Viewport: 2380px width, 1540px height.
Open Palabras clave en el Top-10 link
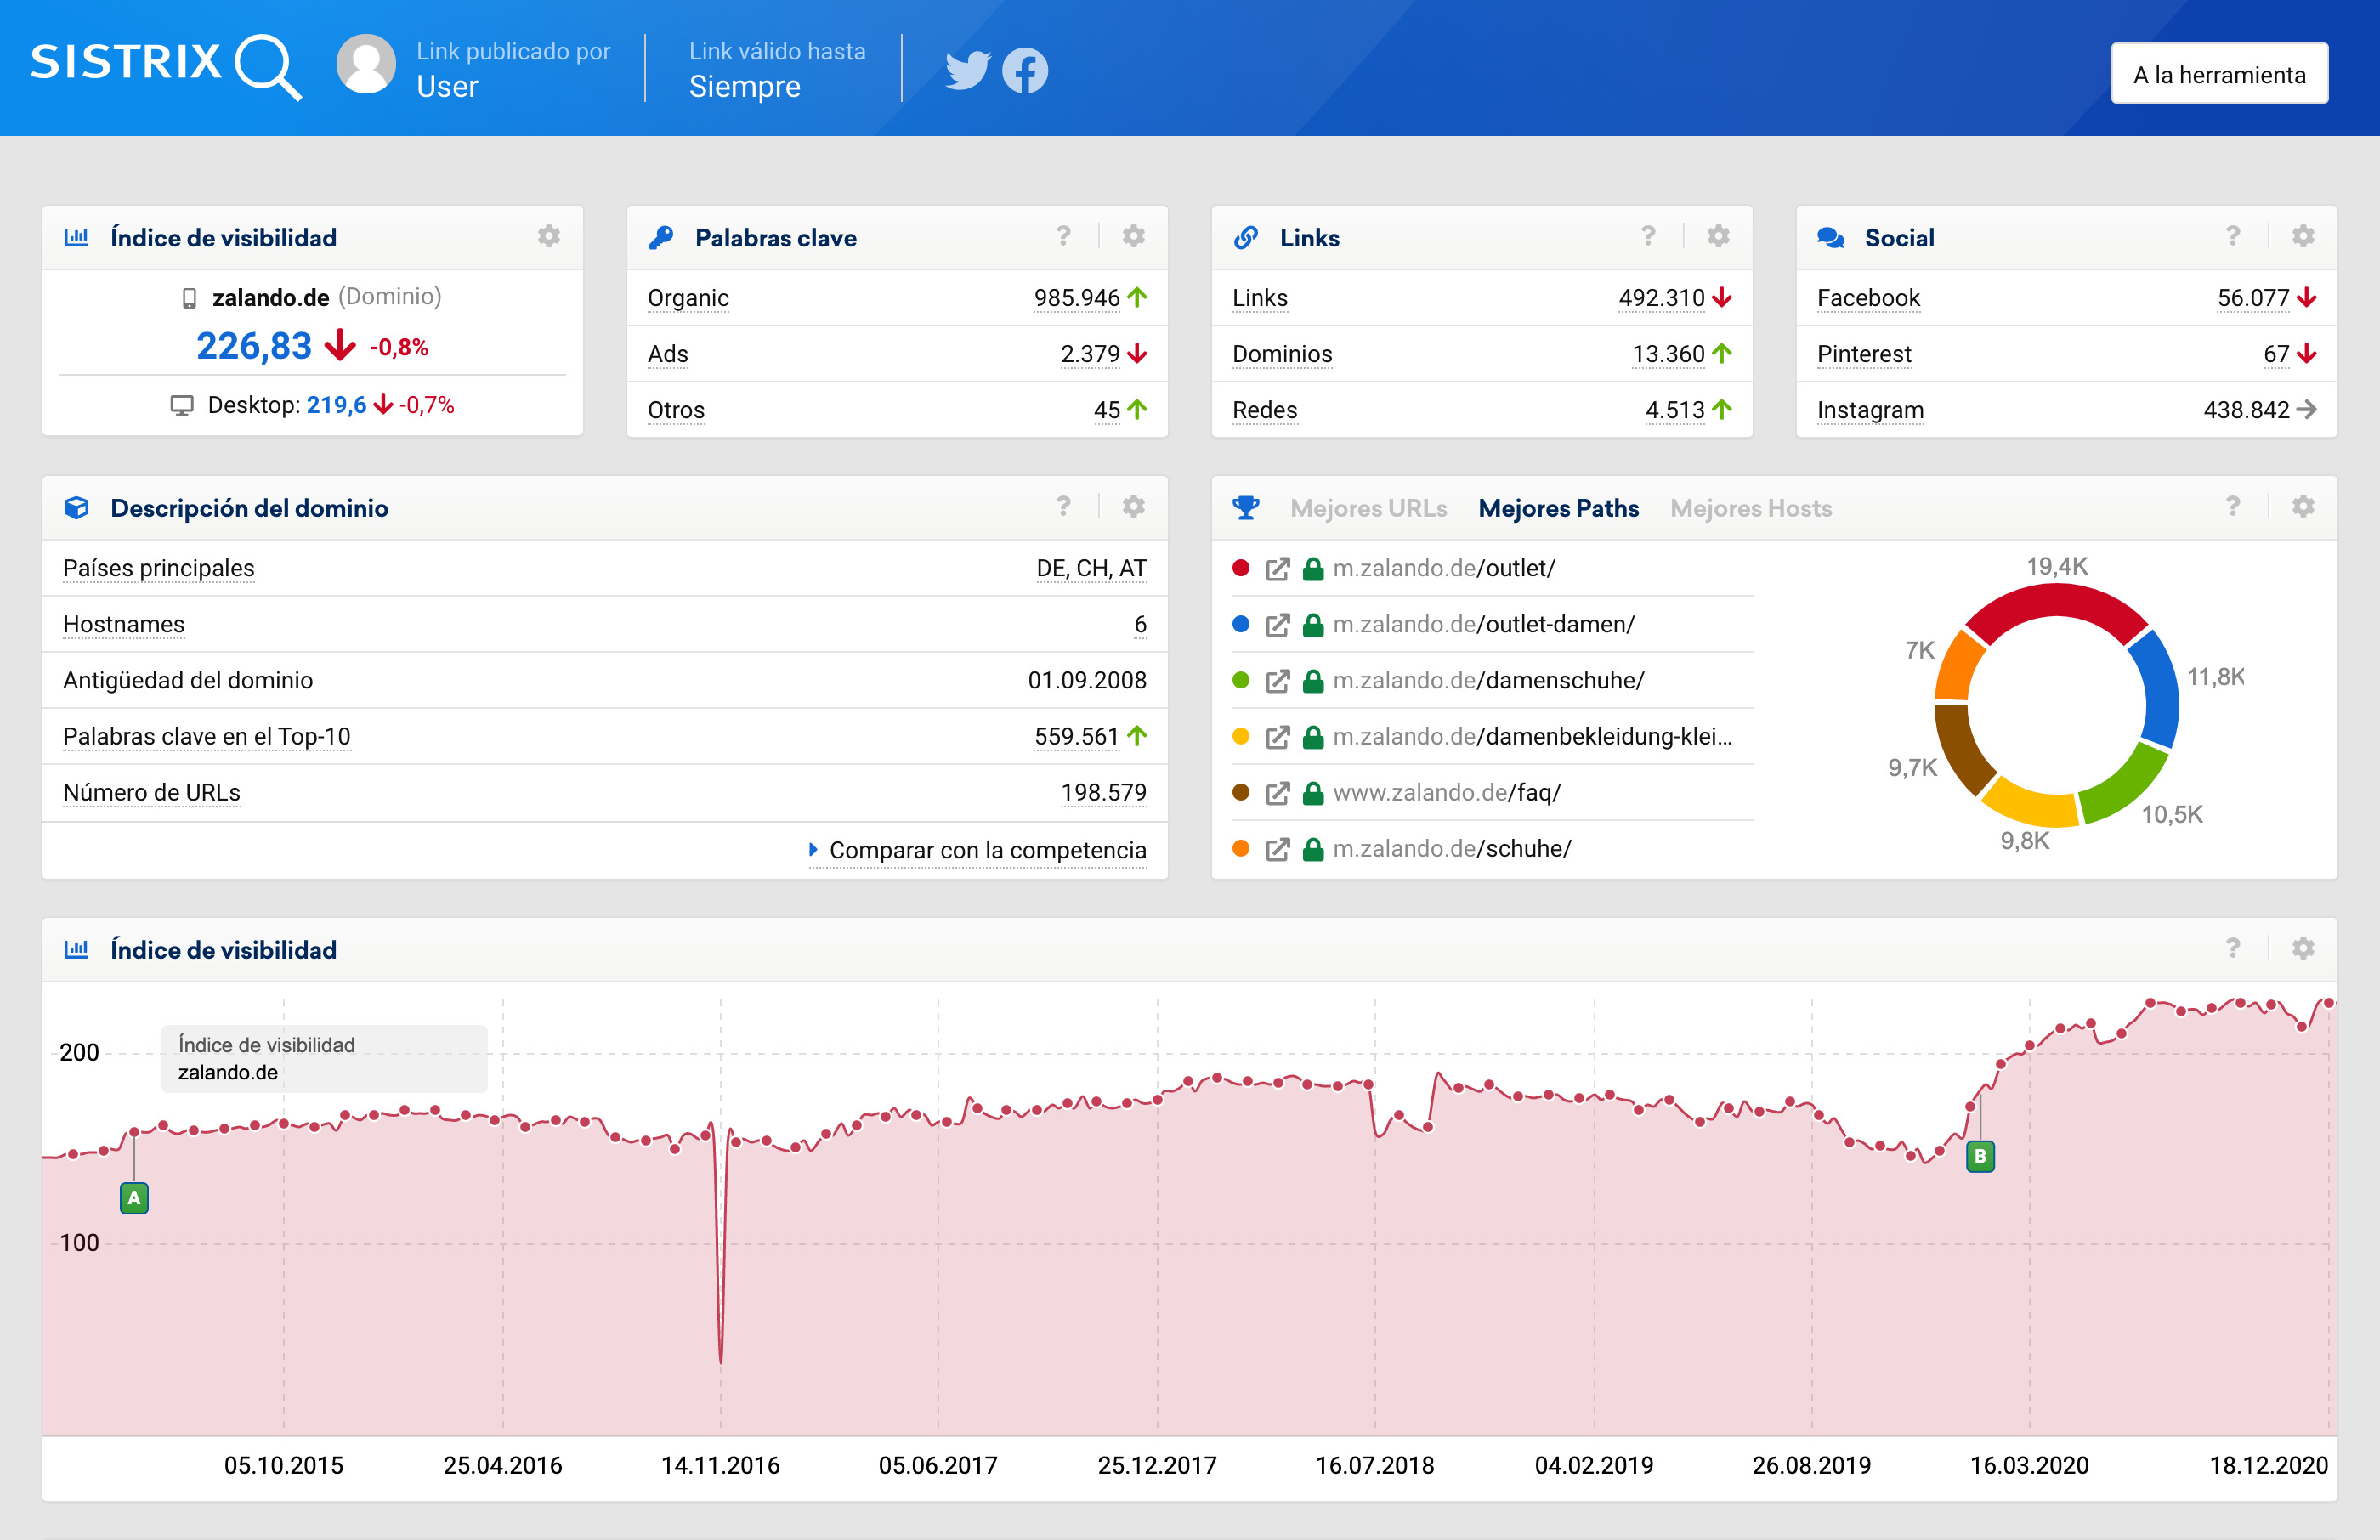(206, 736)
